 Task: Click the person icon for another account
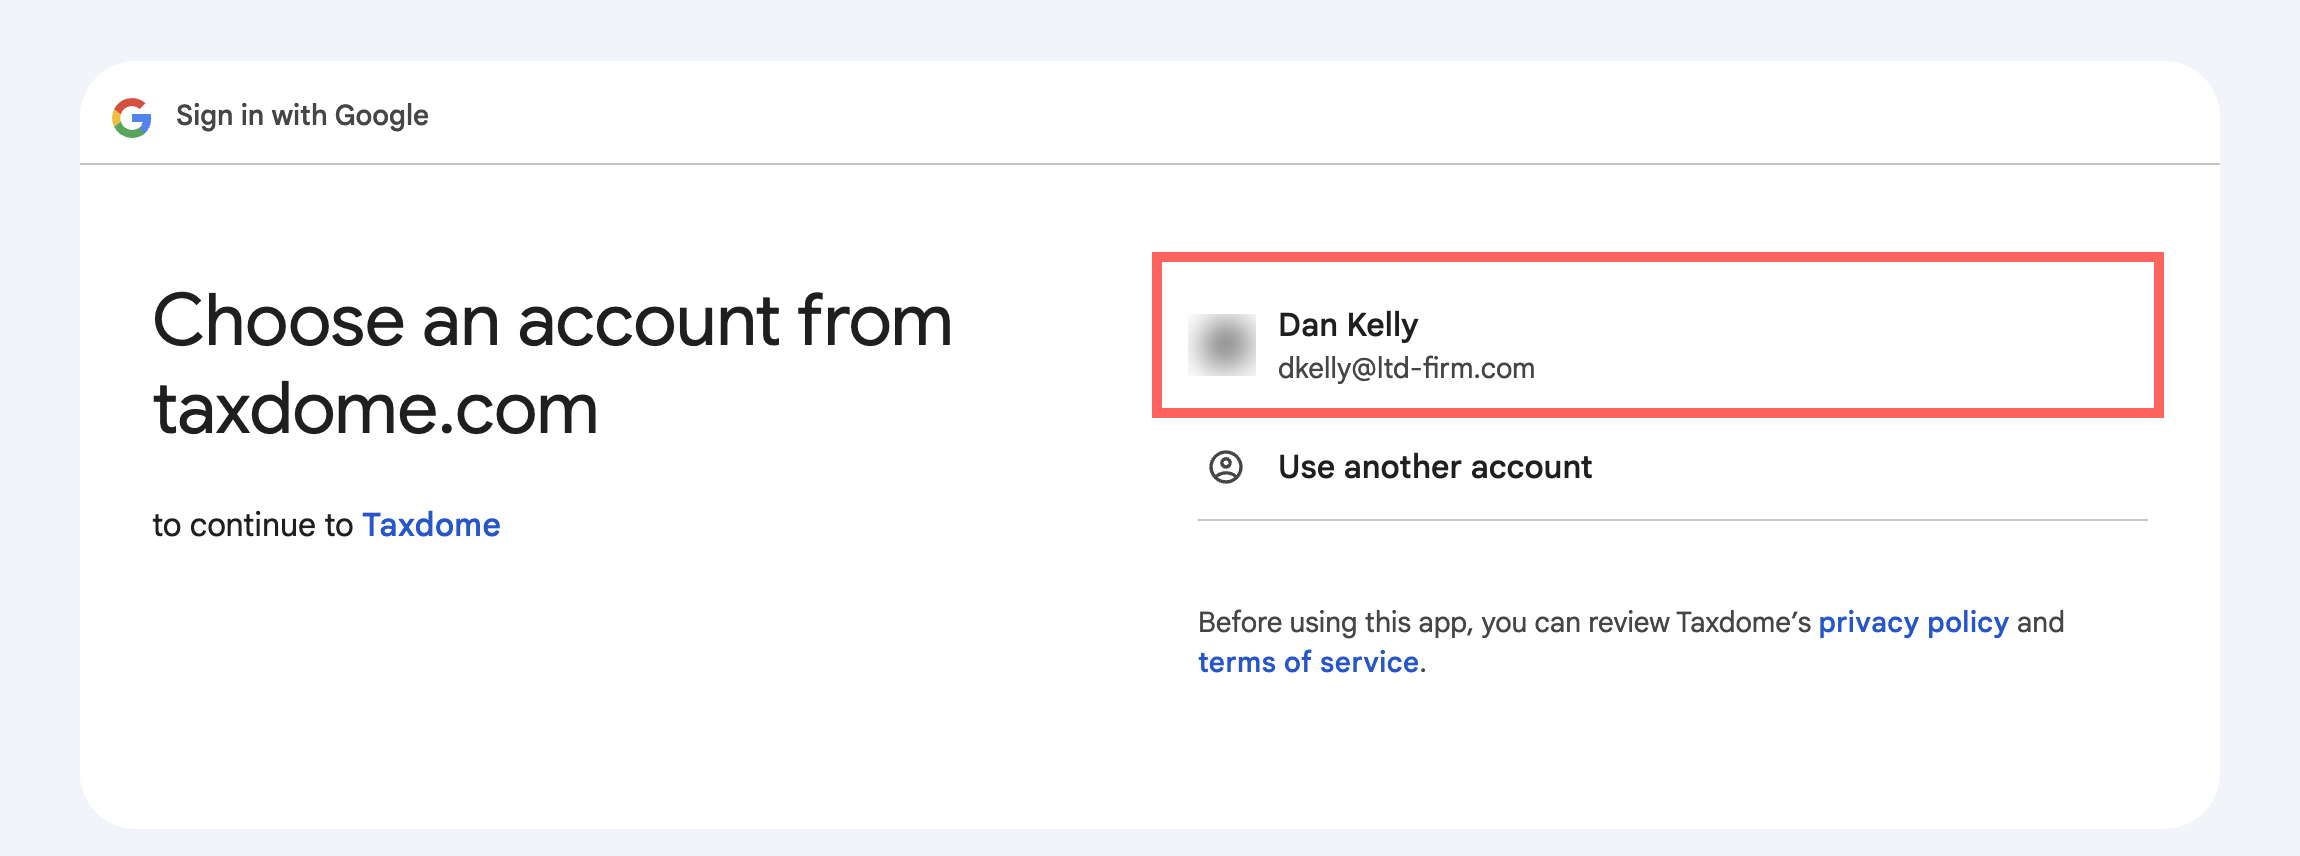[x=1226, y=467]
